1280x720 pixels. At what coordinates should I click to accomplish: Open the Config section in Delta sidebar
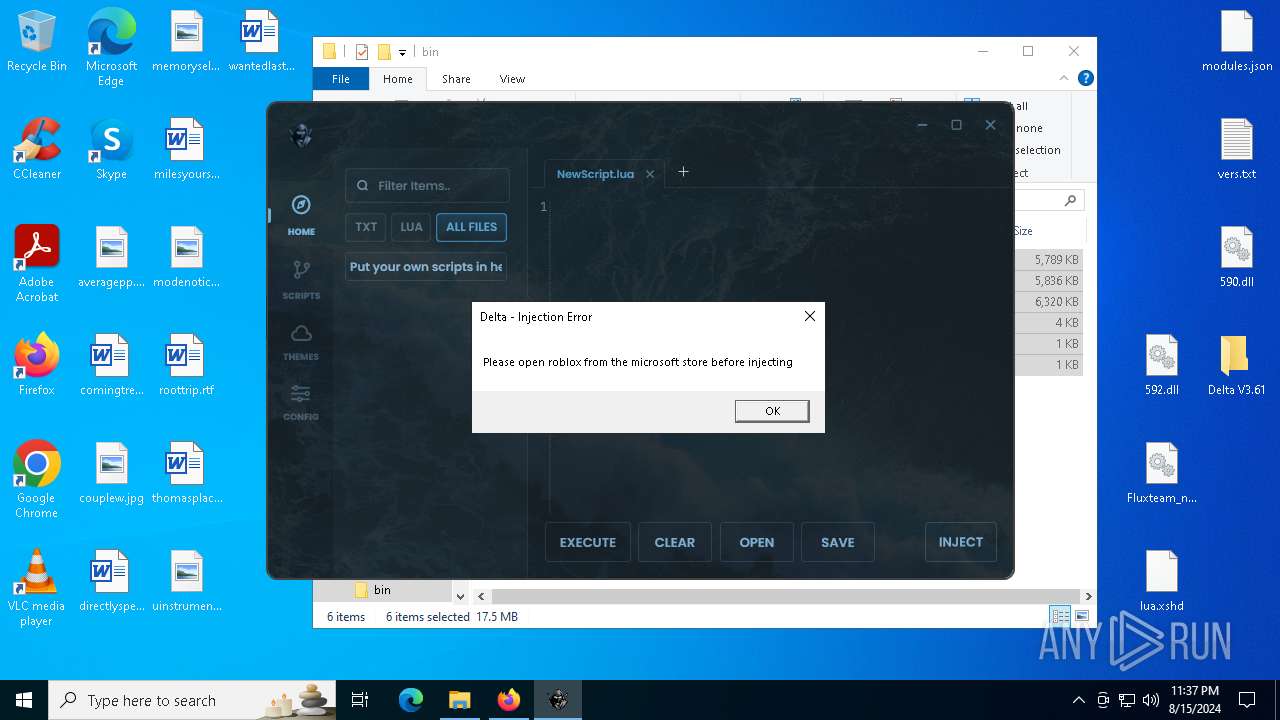301,401
